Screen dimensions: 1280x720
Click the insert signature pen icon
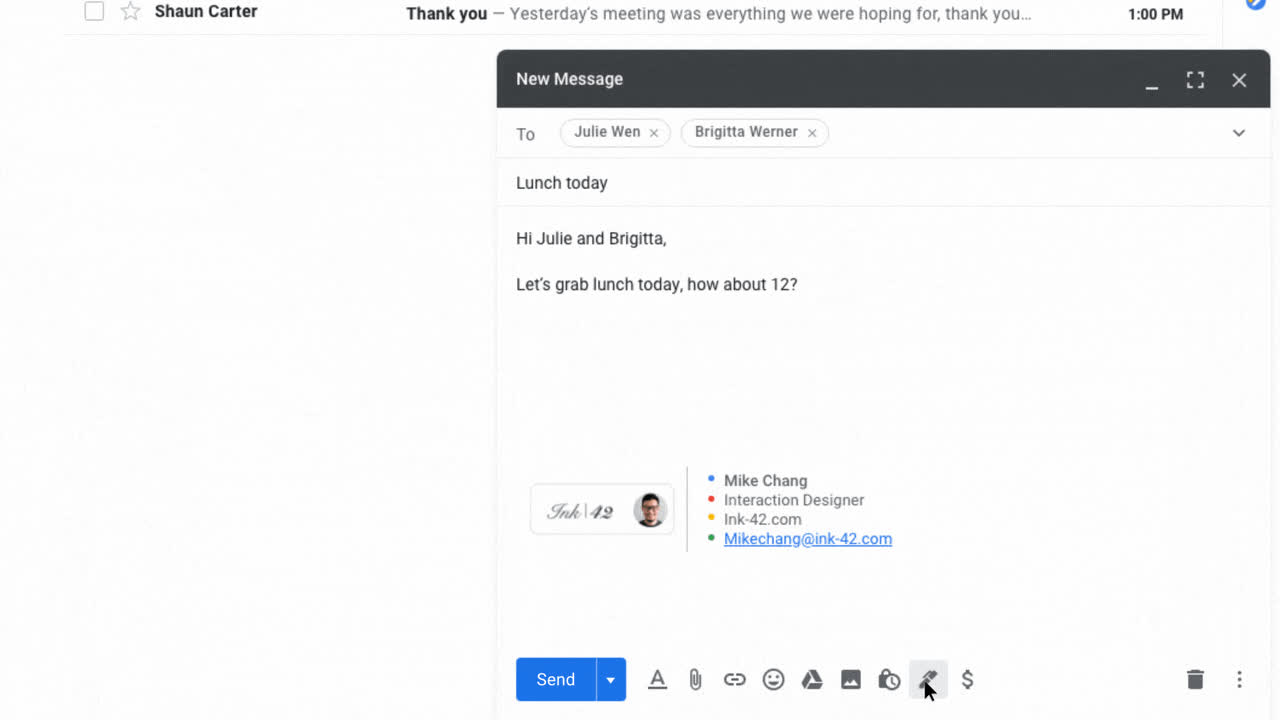pyautogui.click(x=928, y=680)
